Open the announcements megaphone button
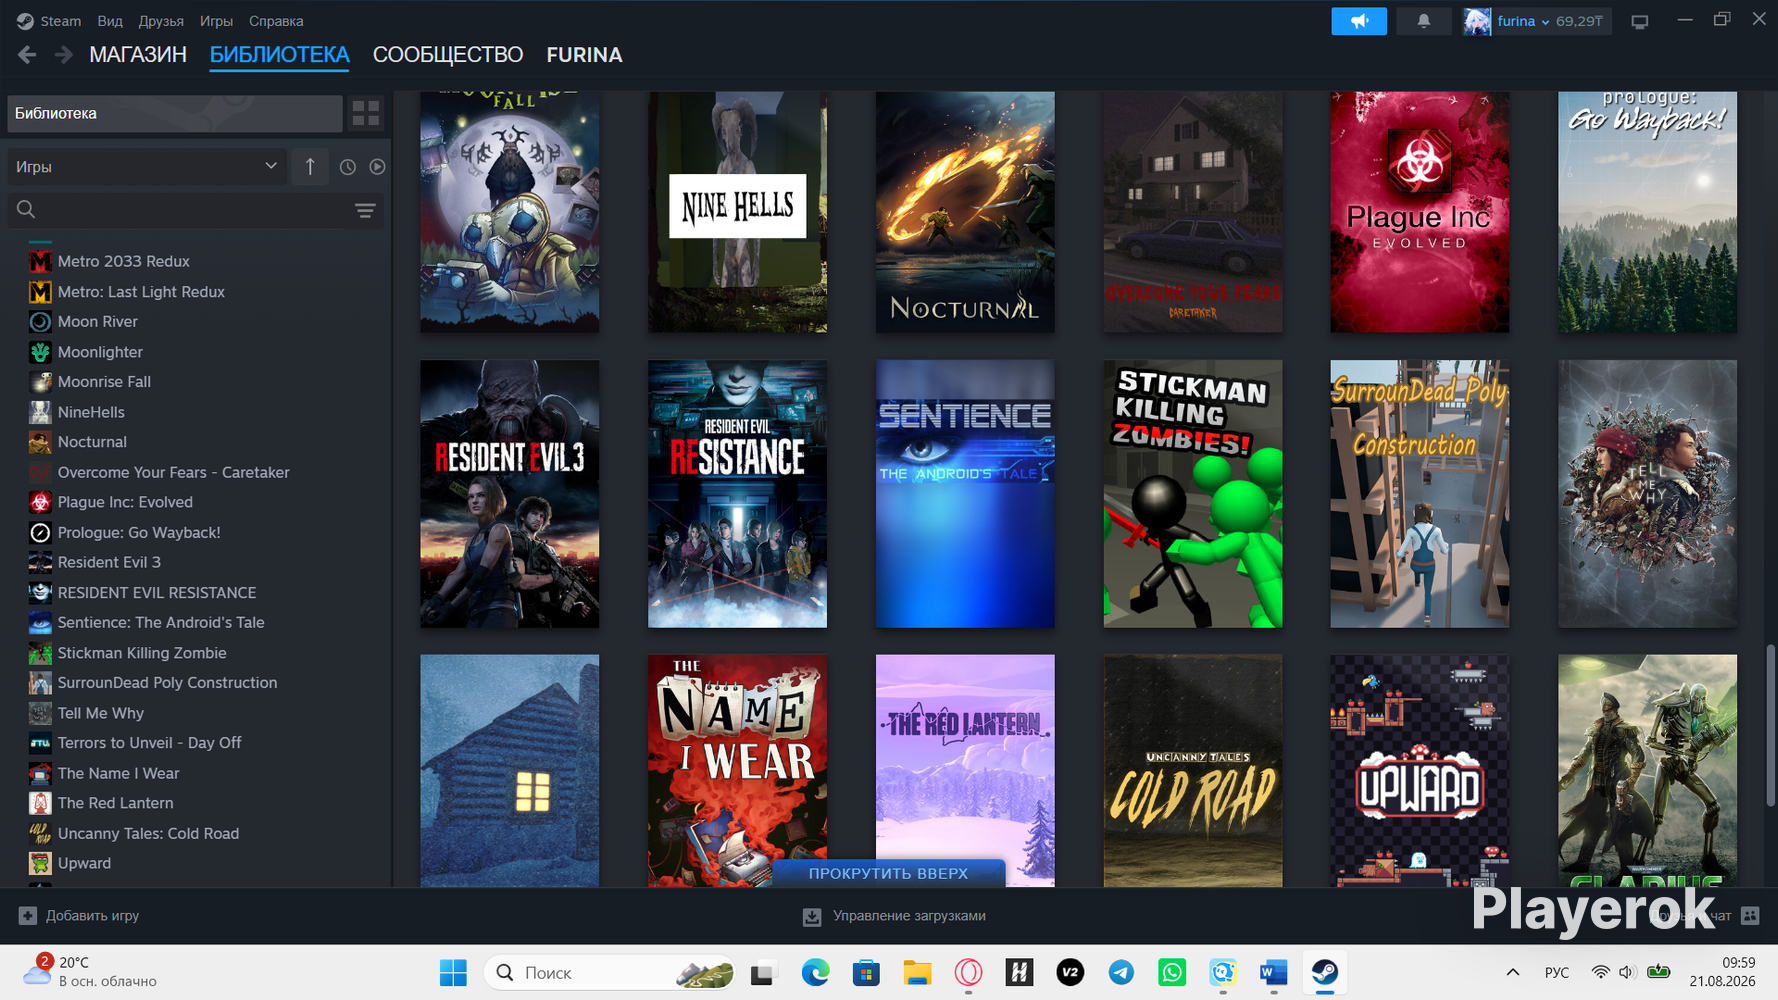Viewport: 1778px width, 1000px height. pyautogui.click(x=1359, y=21)
